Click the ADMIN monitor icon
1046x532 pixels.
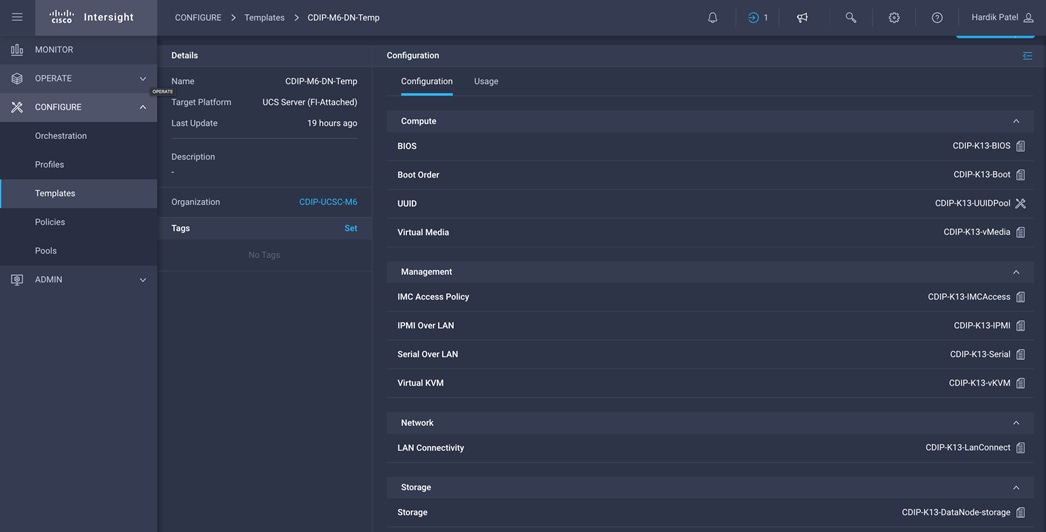(17, 280)
